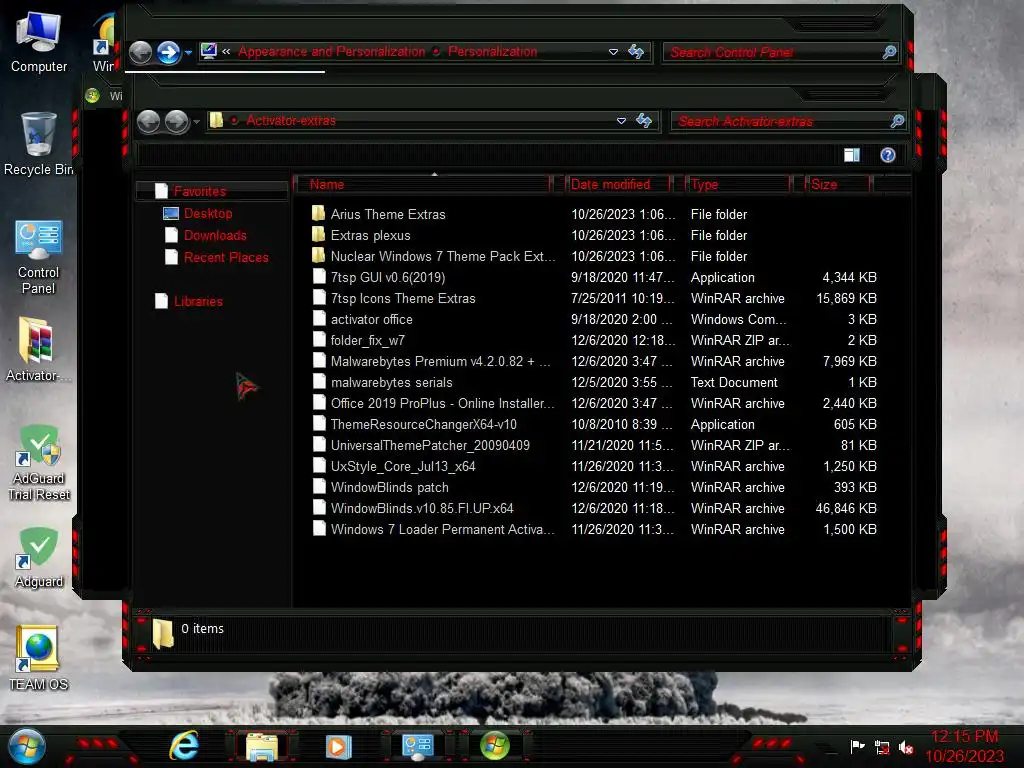
Task: Open Computer desktop icon
Action: click(39, 42)
